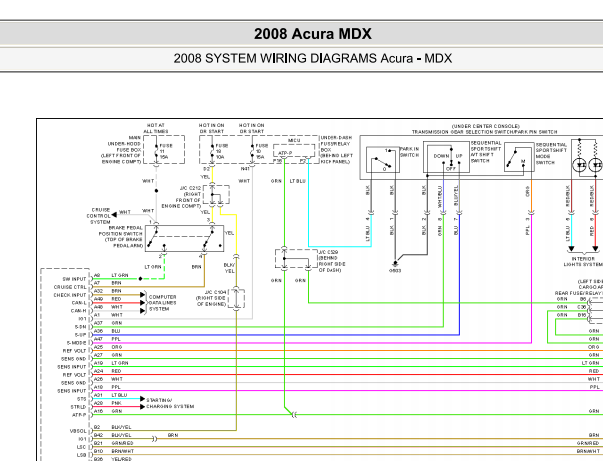603x461 pixels.
Task: Click pin 'B21' with GRN/RED wire
Action: click(98, 443)
